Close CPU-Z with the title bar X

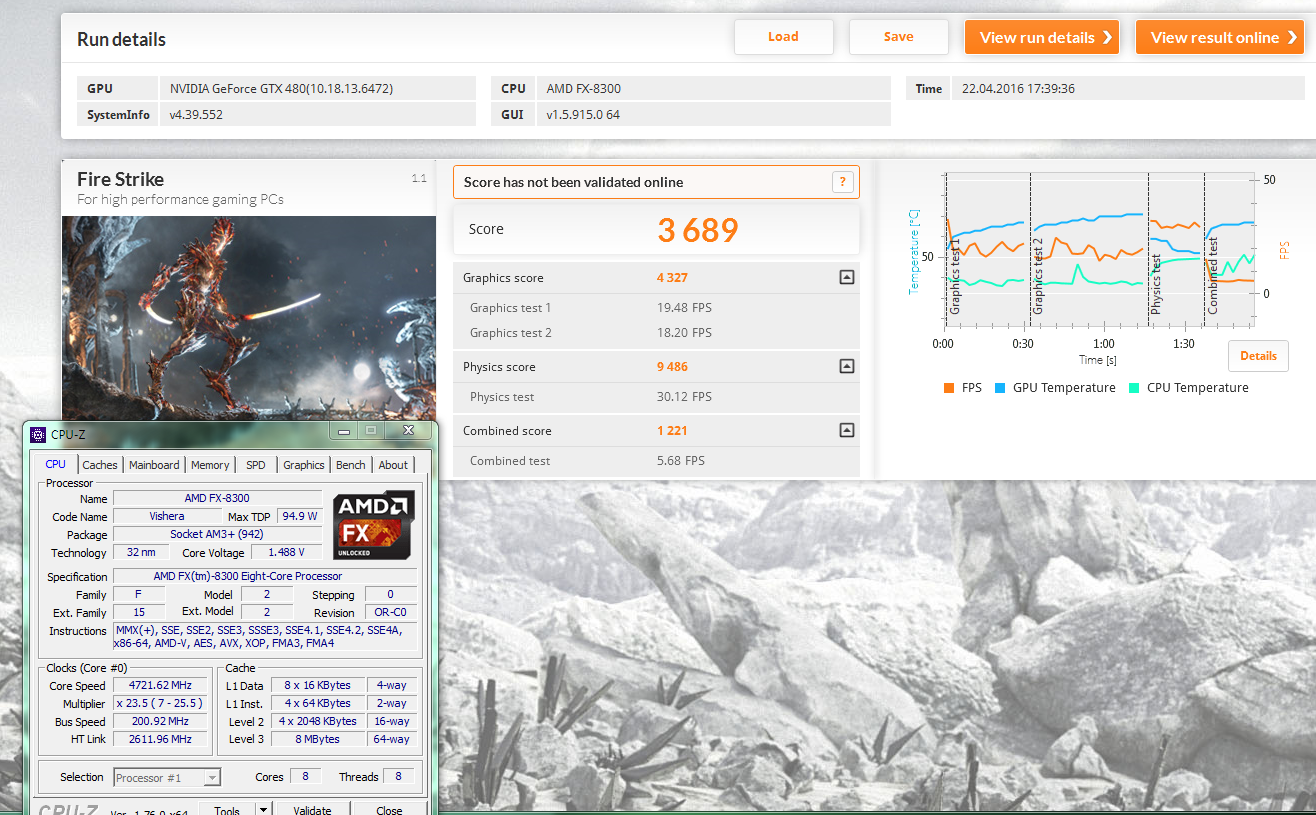click(408, 431)
